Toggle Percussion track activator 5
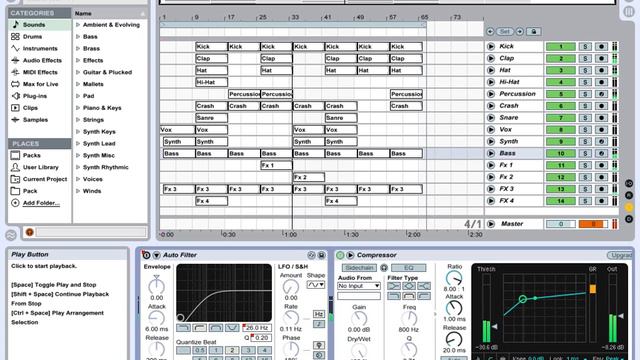This screenshot has width=640, height=360. 561,94
